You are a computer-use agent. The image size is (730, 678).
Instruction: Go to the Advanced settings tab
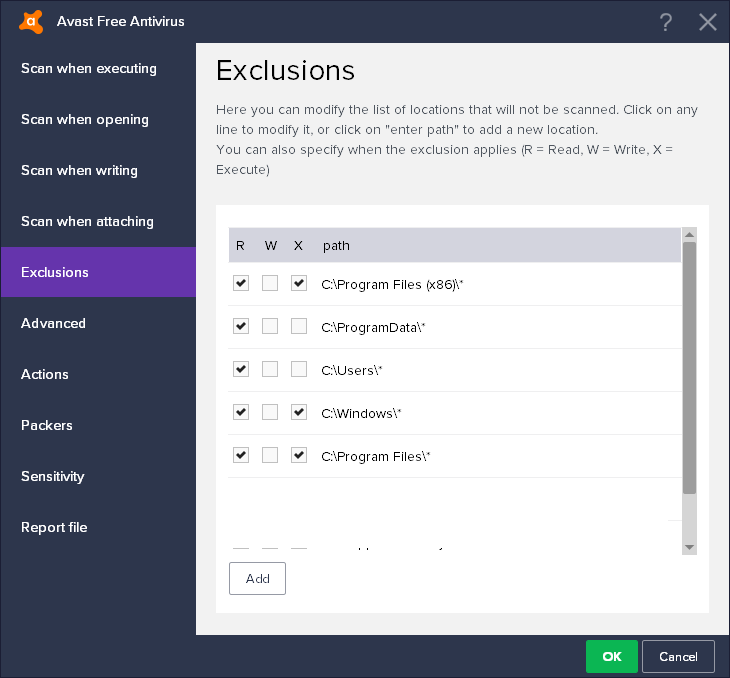coord(54,324)
